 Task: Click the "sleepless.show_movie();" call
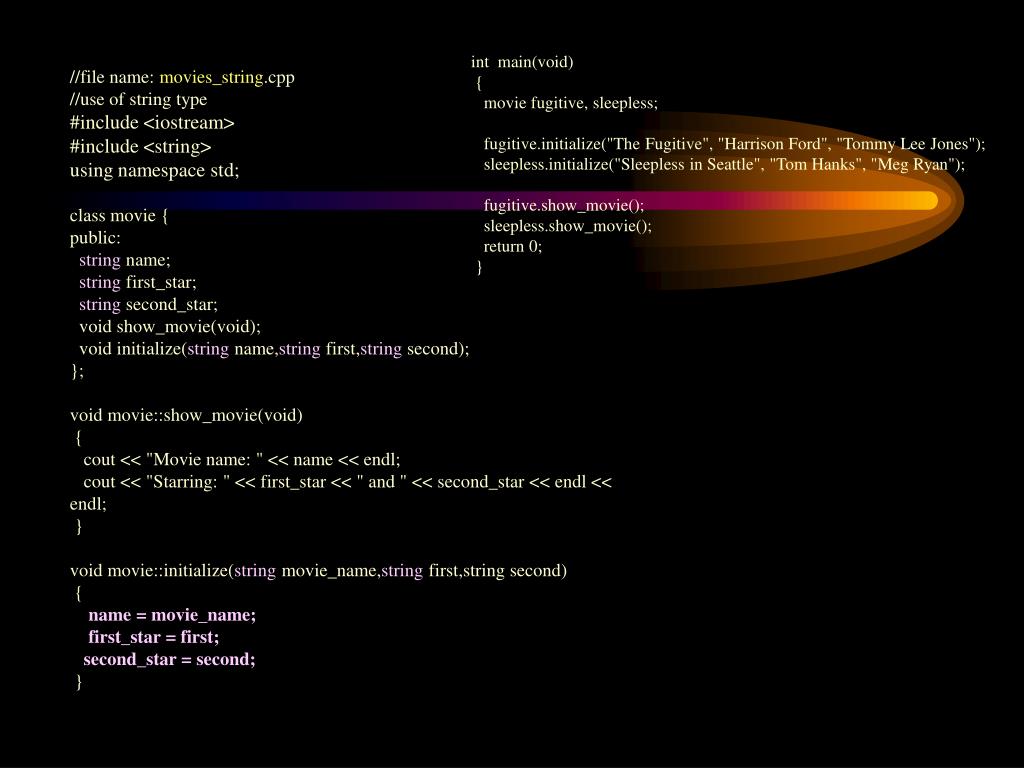(x=568, y=227)
